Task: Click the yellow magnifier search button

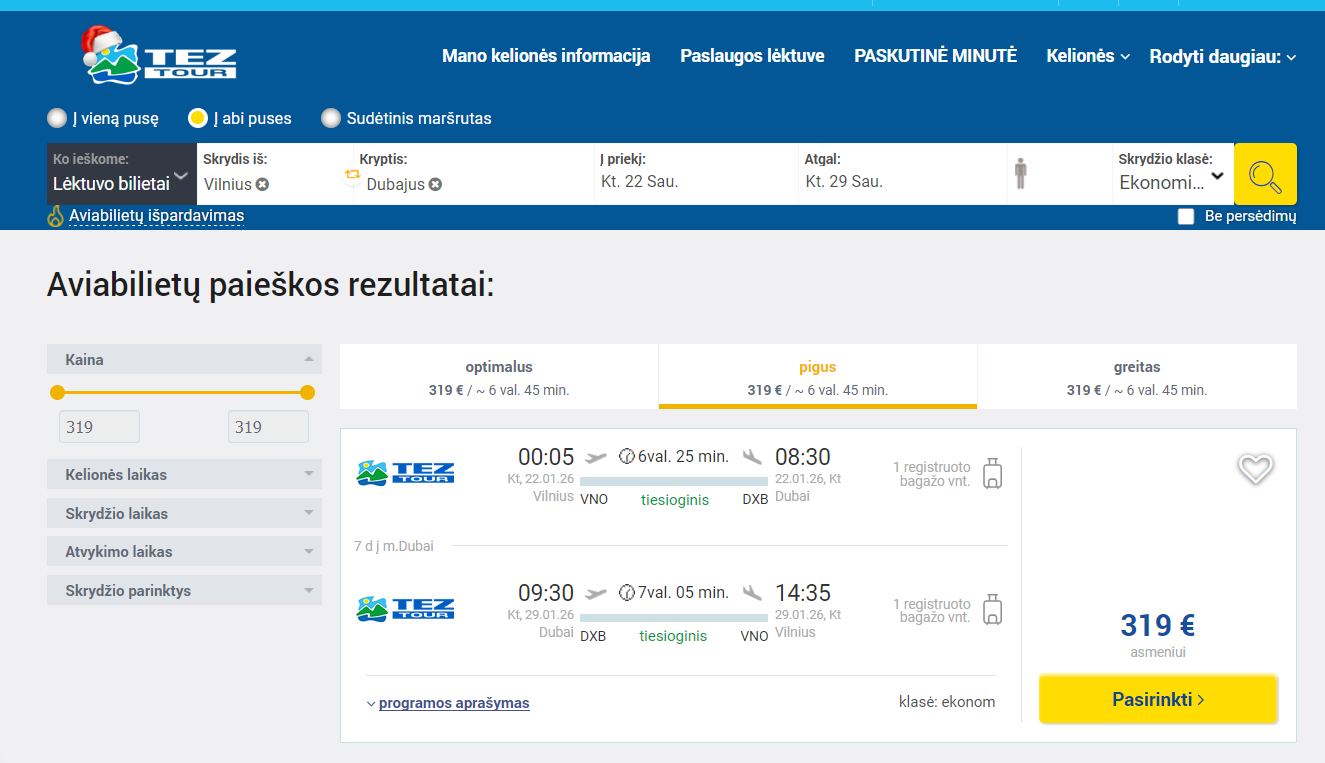Action: (1265, 175)
